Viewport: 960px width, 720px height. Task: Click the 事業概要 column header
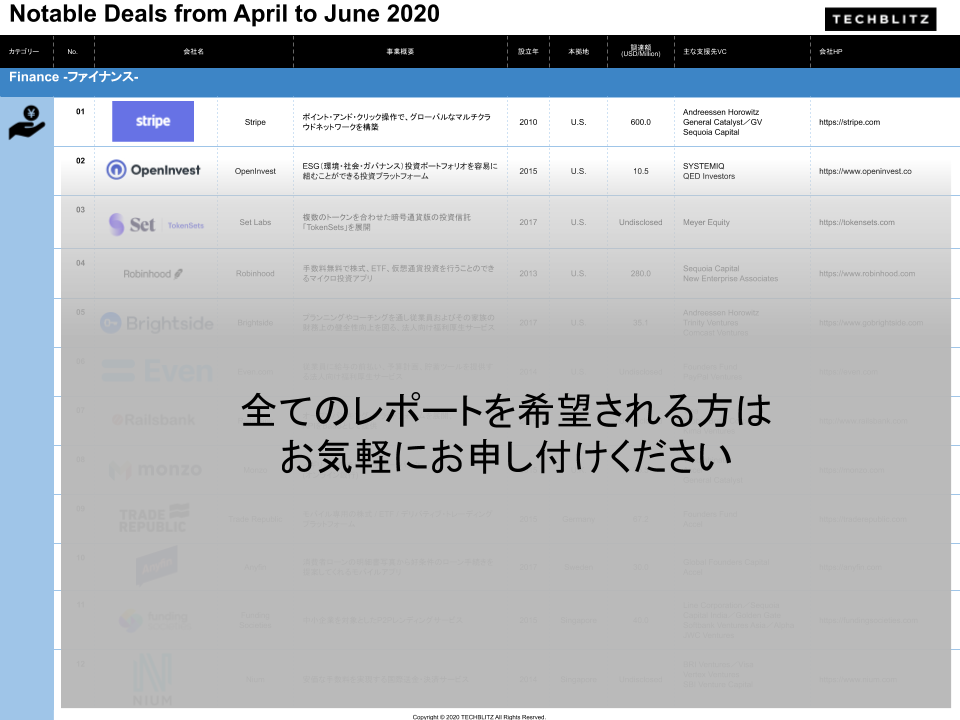click(x=400, y=51)
